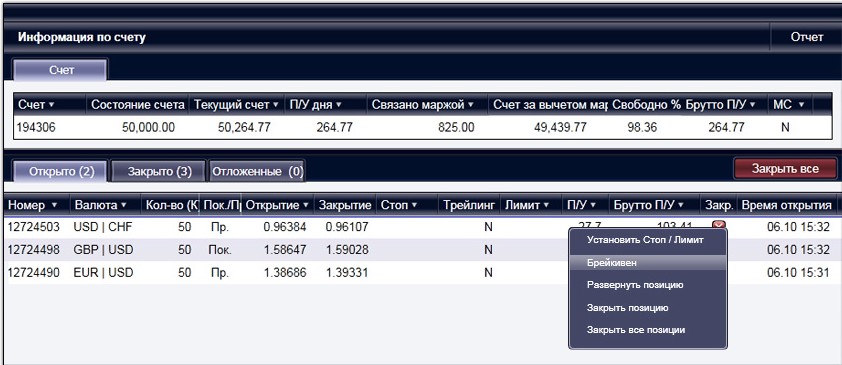Open Брутто П/У account column arrow
Viewport: 842px width, 365px height.
[x=752, y=105]
